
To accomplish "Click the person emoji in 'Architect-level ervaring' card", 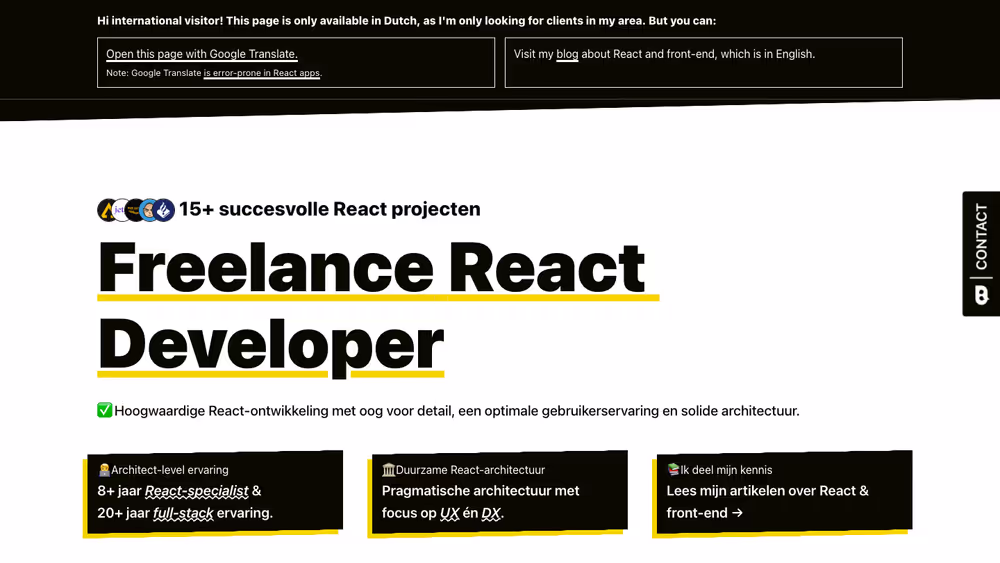I will pyautogui.click(x=104, y=470).
